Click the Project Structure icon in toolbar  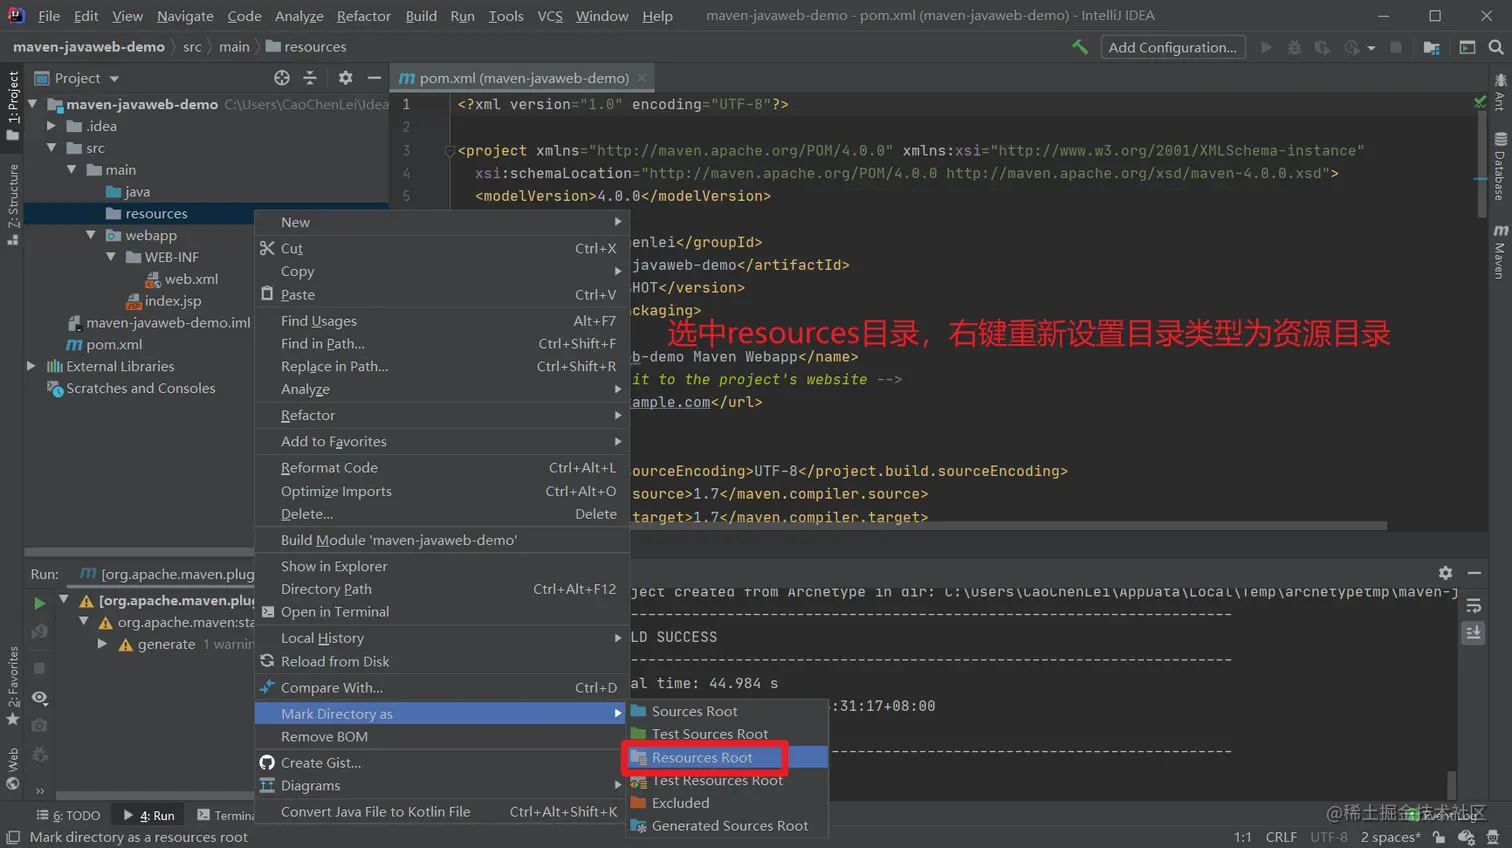coord(1432,47)
